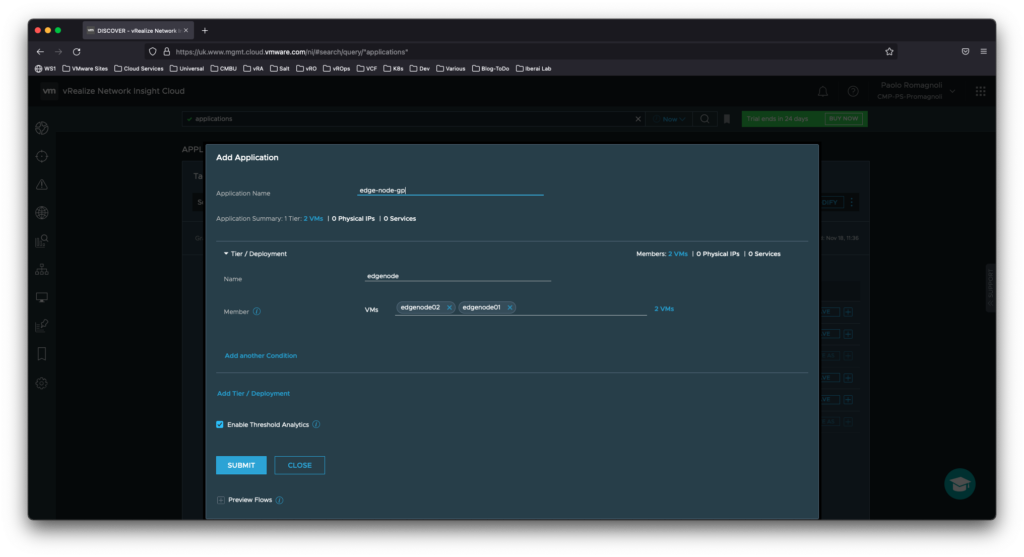
Task: Click the Application Name input field
Action: (450, 191)
